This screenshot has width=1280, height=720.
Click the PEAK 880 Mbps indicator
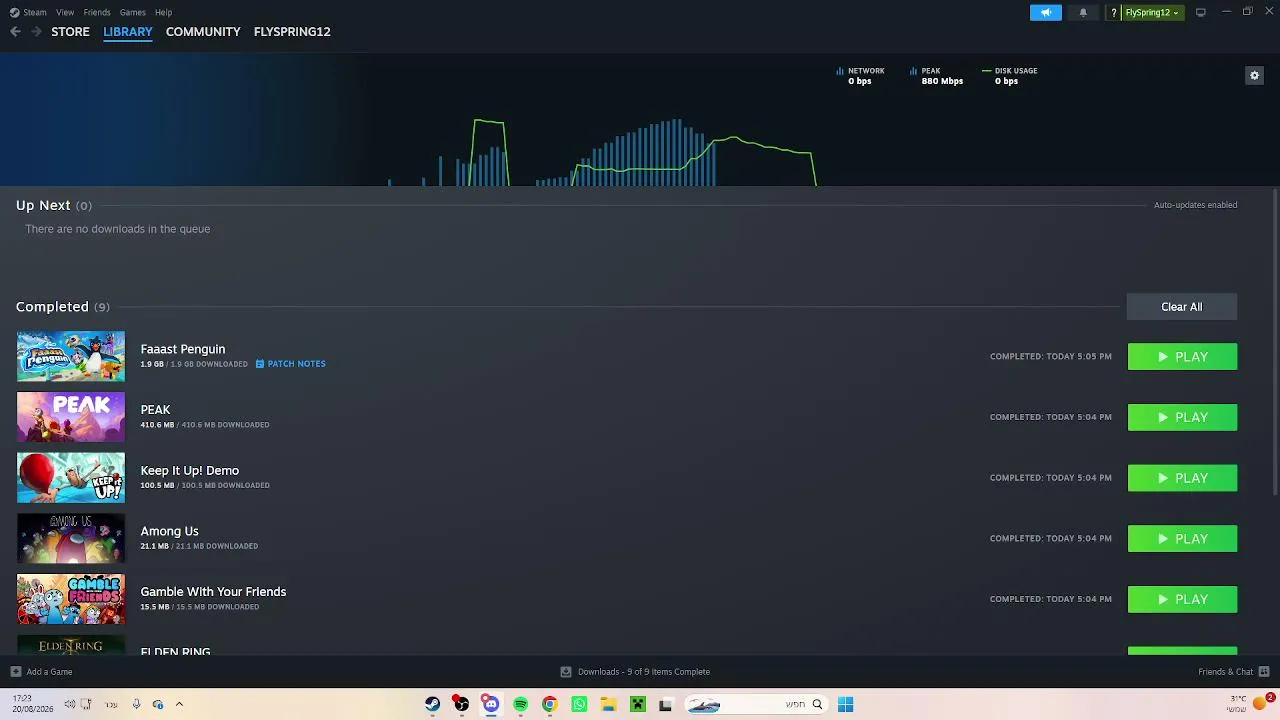936,76
